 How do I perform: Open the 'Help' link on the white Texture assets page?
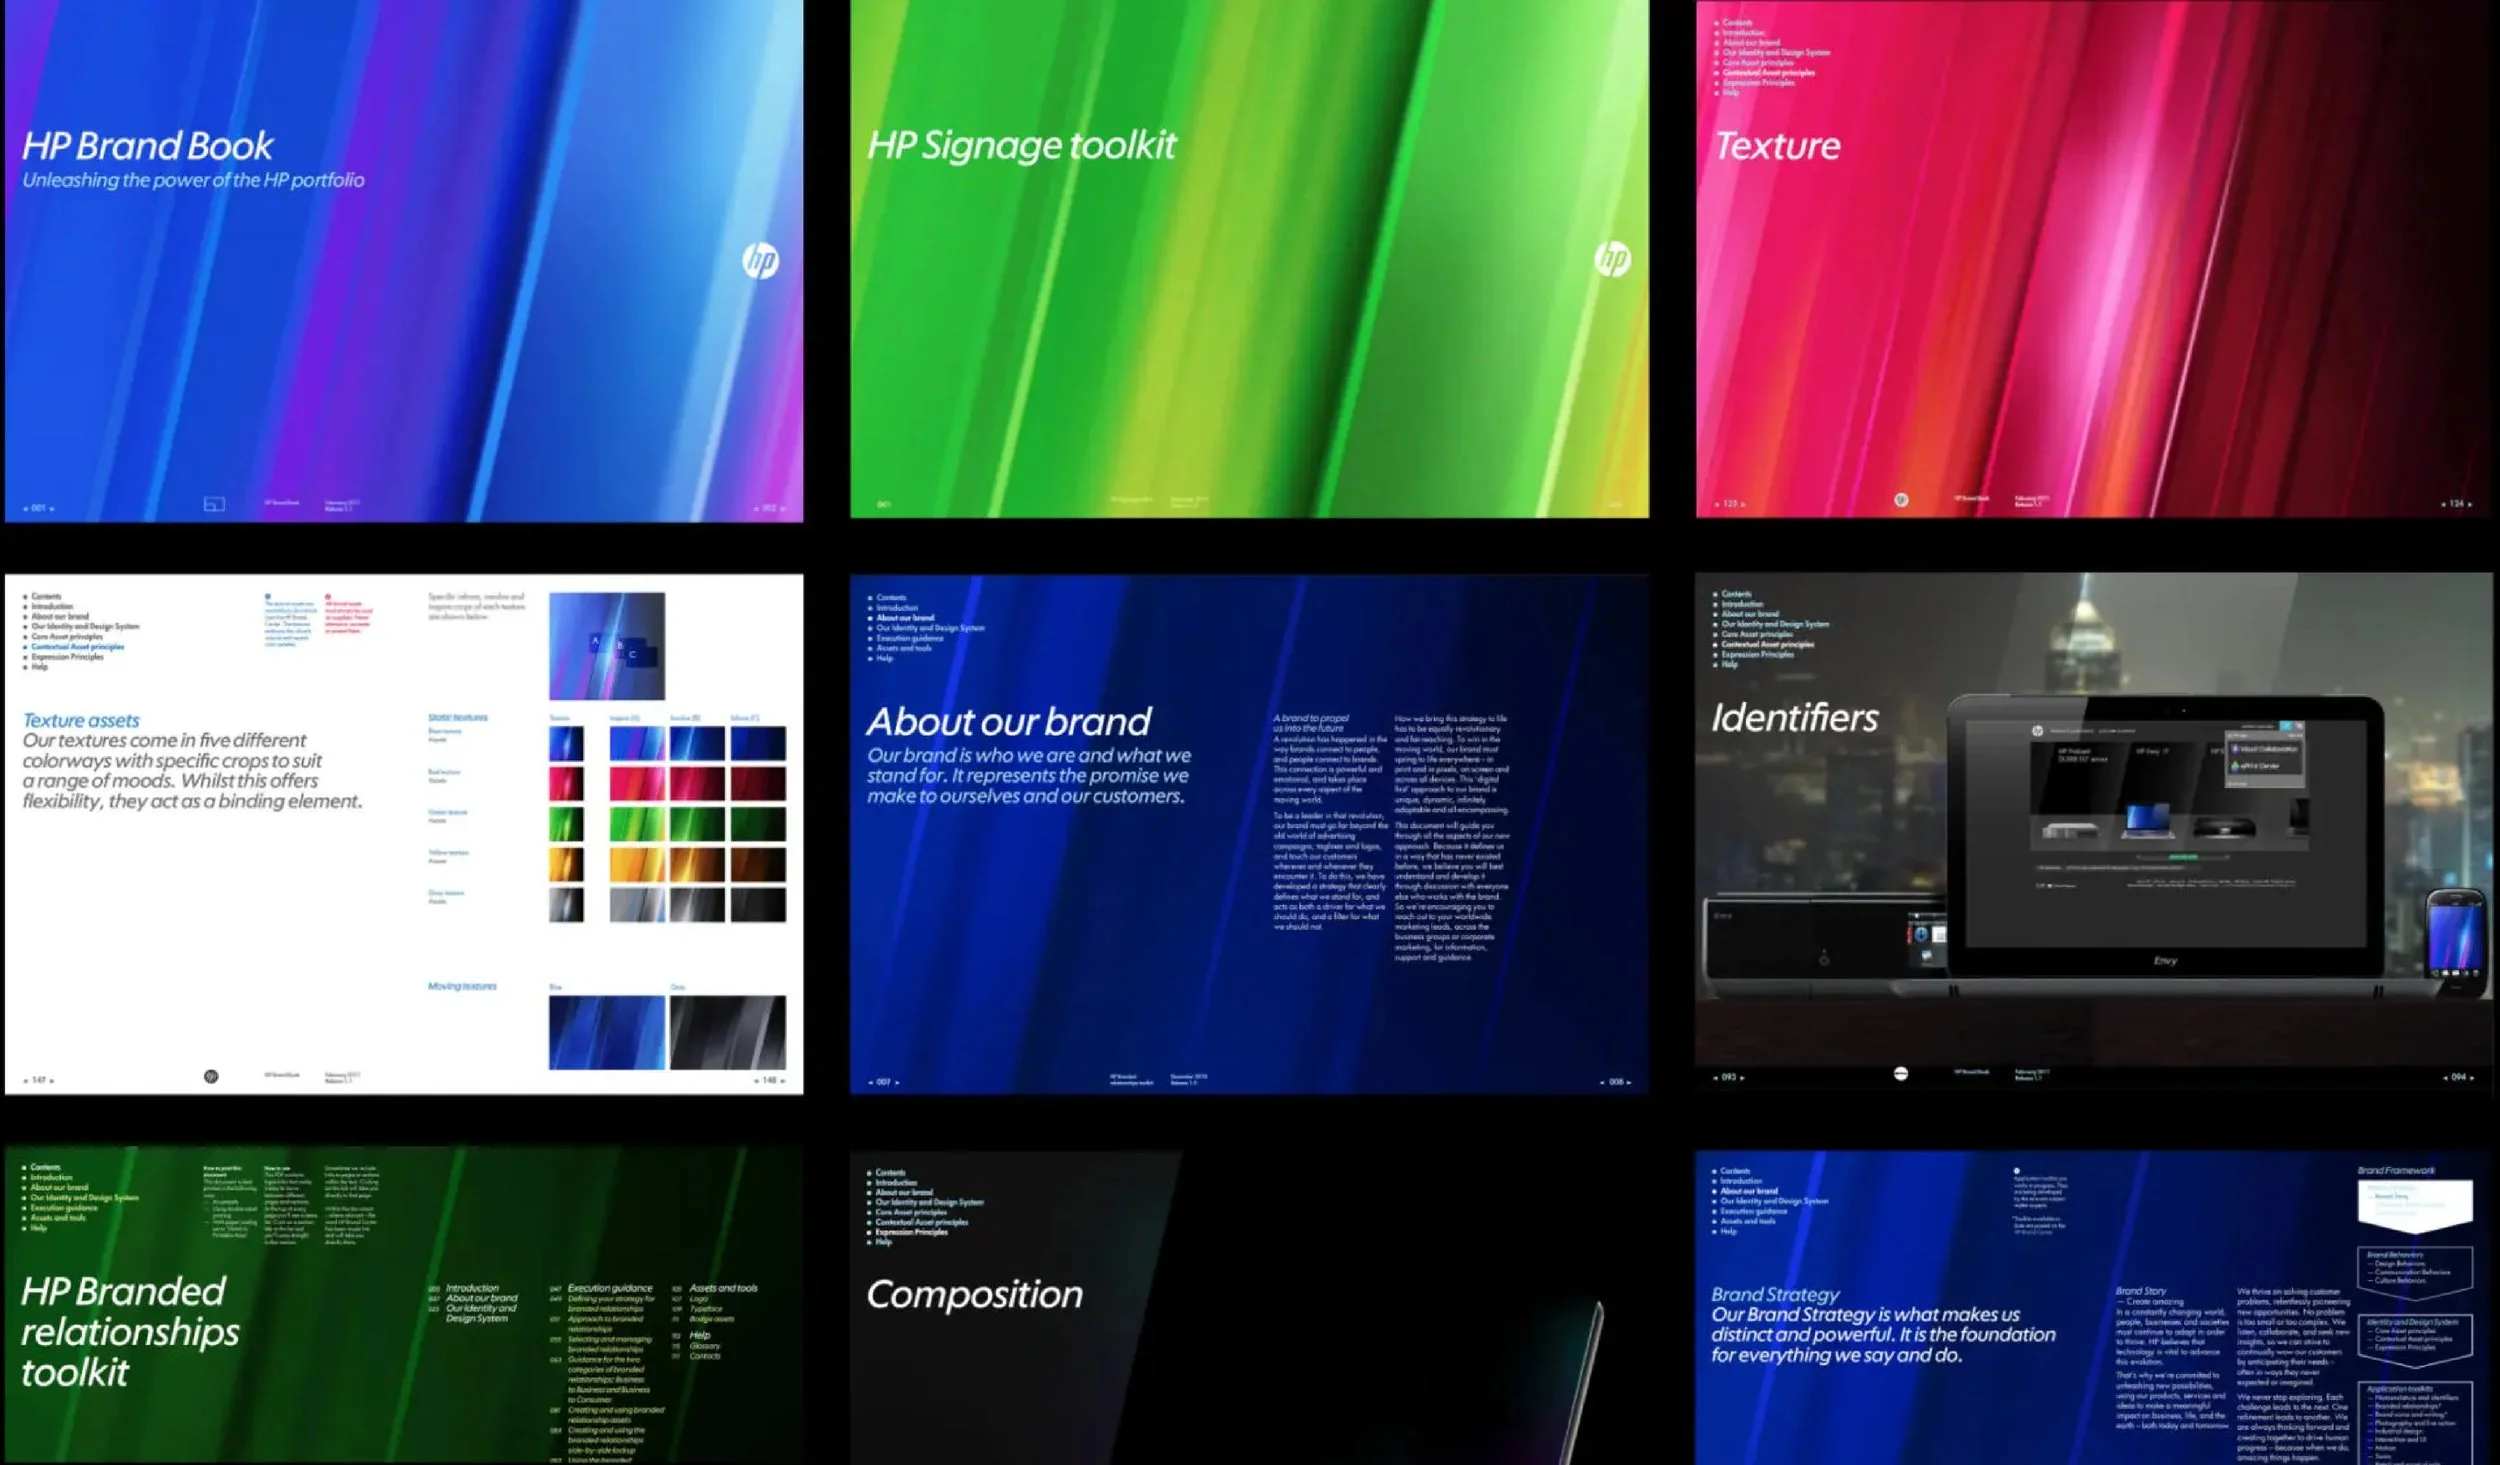[x=39, y=667]
